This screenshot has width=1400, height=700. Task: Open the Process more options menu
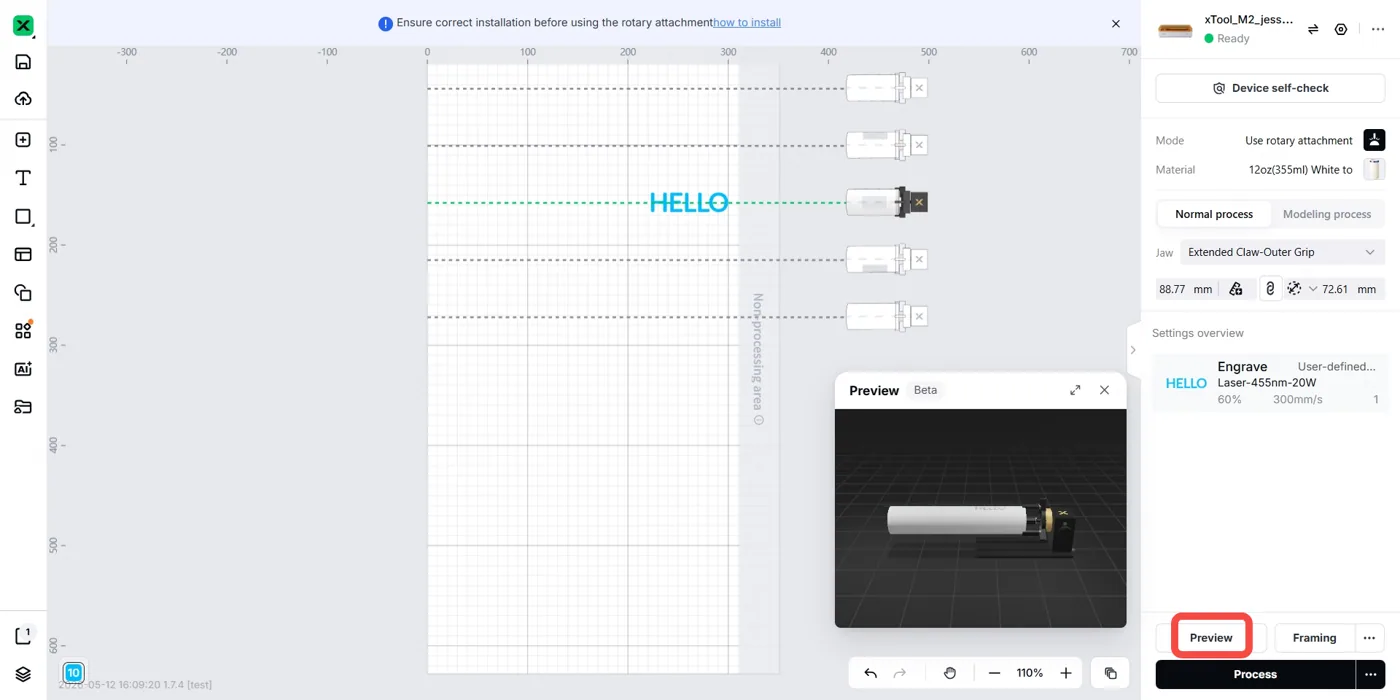tap(1370, 674)
